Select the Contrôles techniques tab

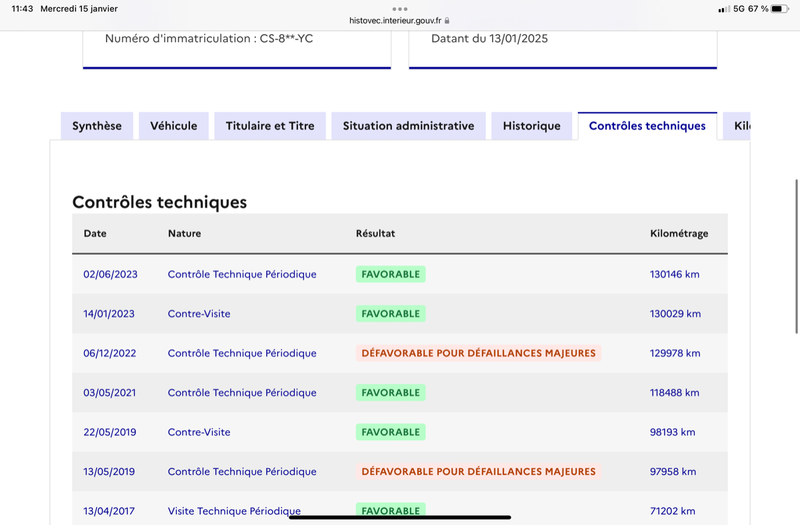click(647, 126)
